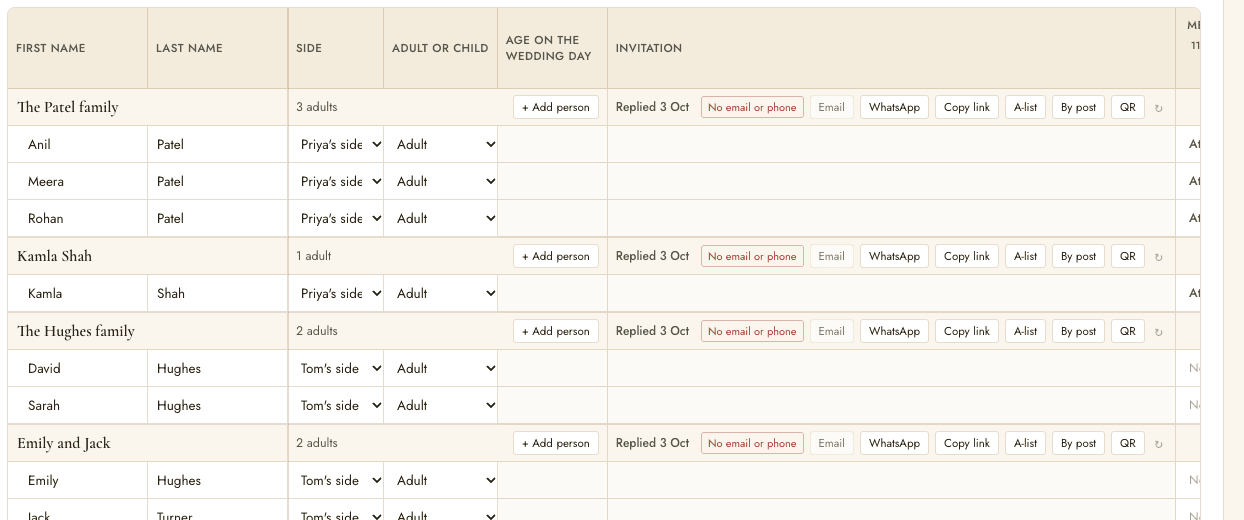
Task: Add person to the Hughes family
Action: tap(556, 331)
